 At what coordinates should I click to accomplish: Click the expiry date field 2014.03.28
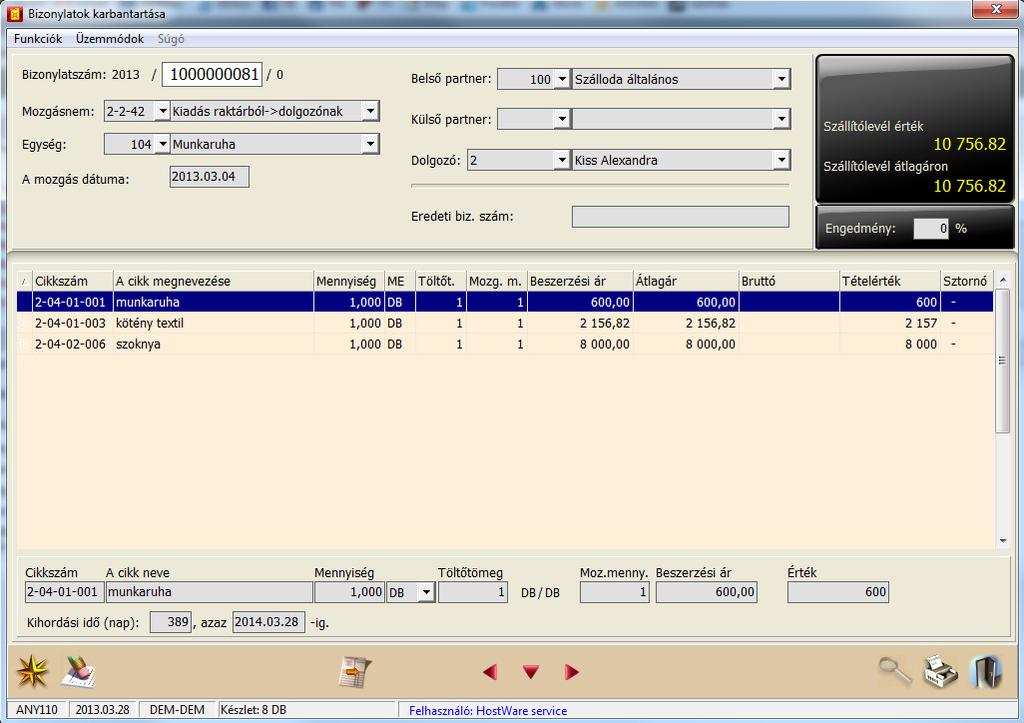tap(268, 622)
